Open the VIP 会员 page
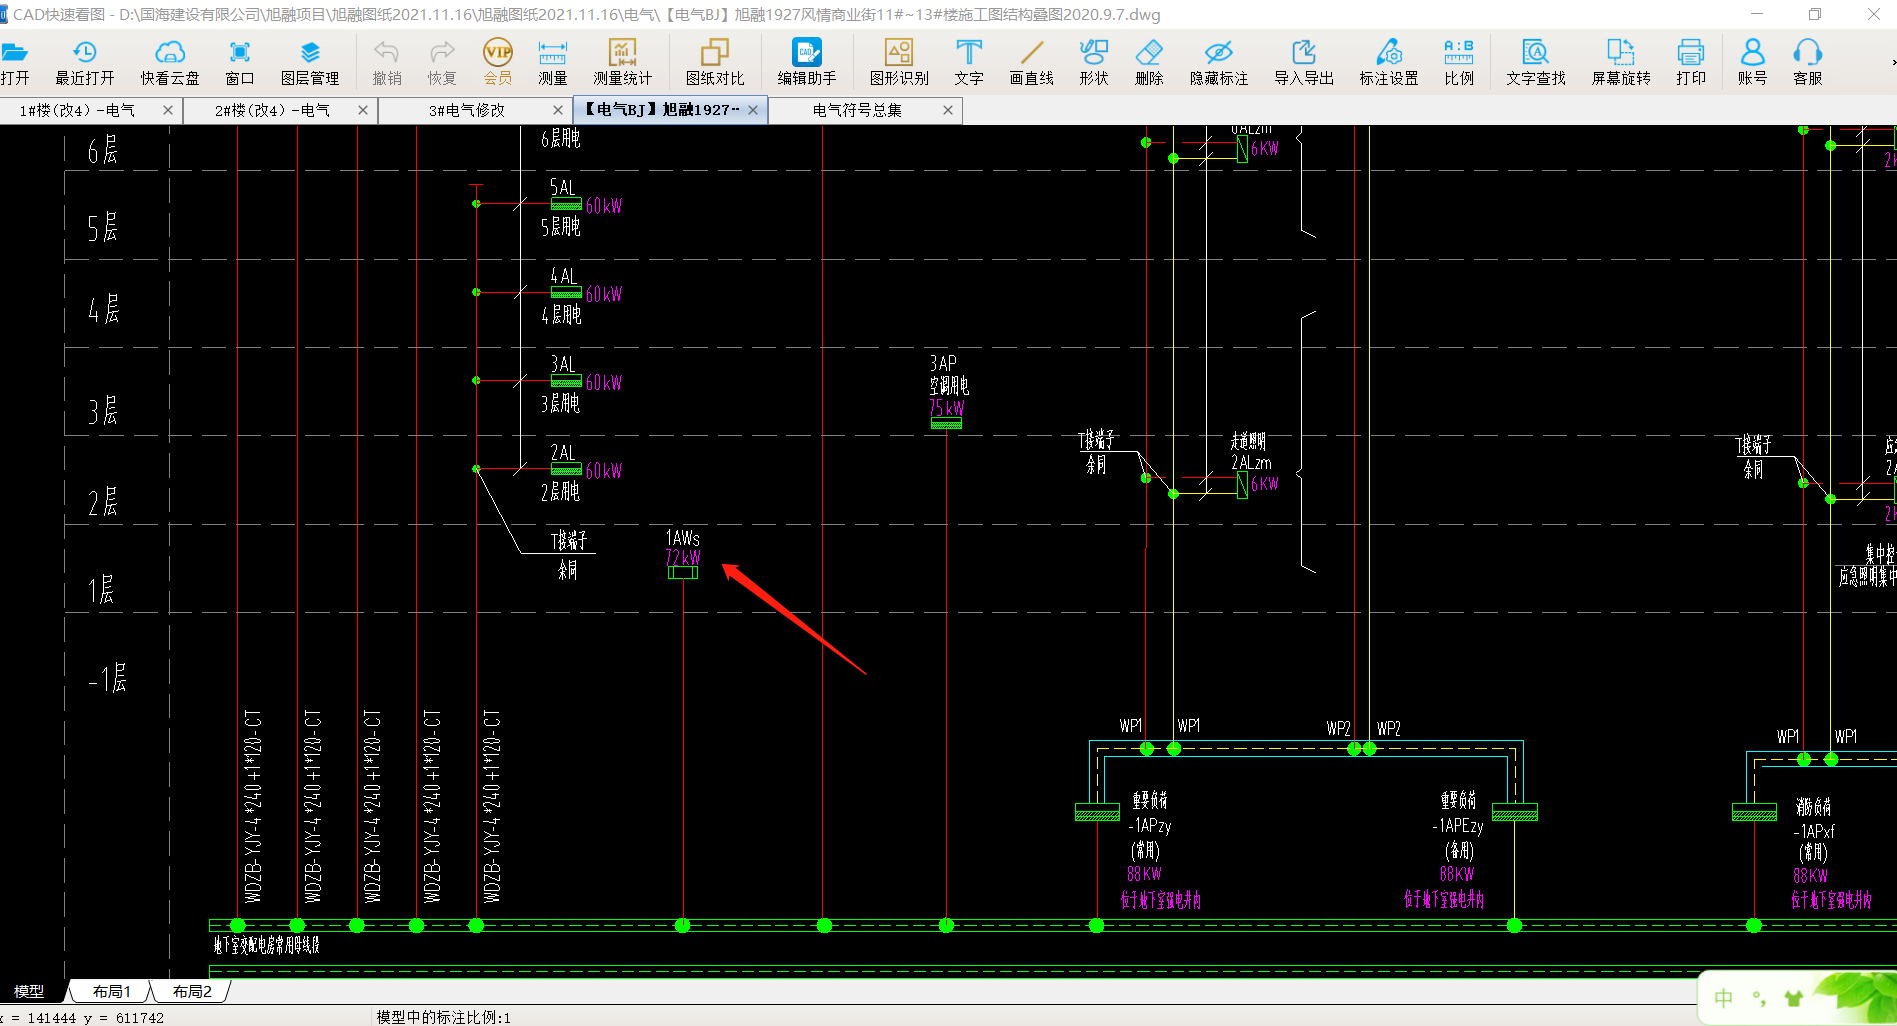Screen dimensions: 1897x1026 point(498,63)
